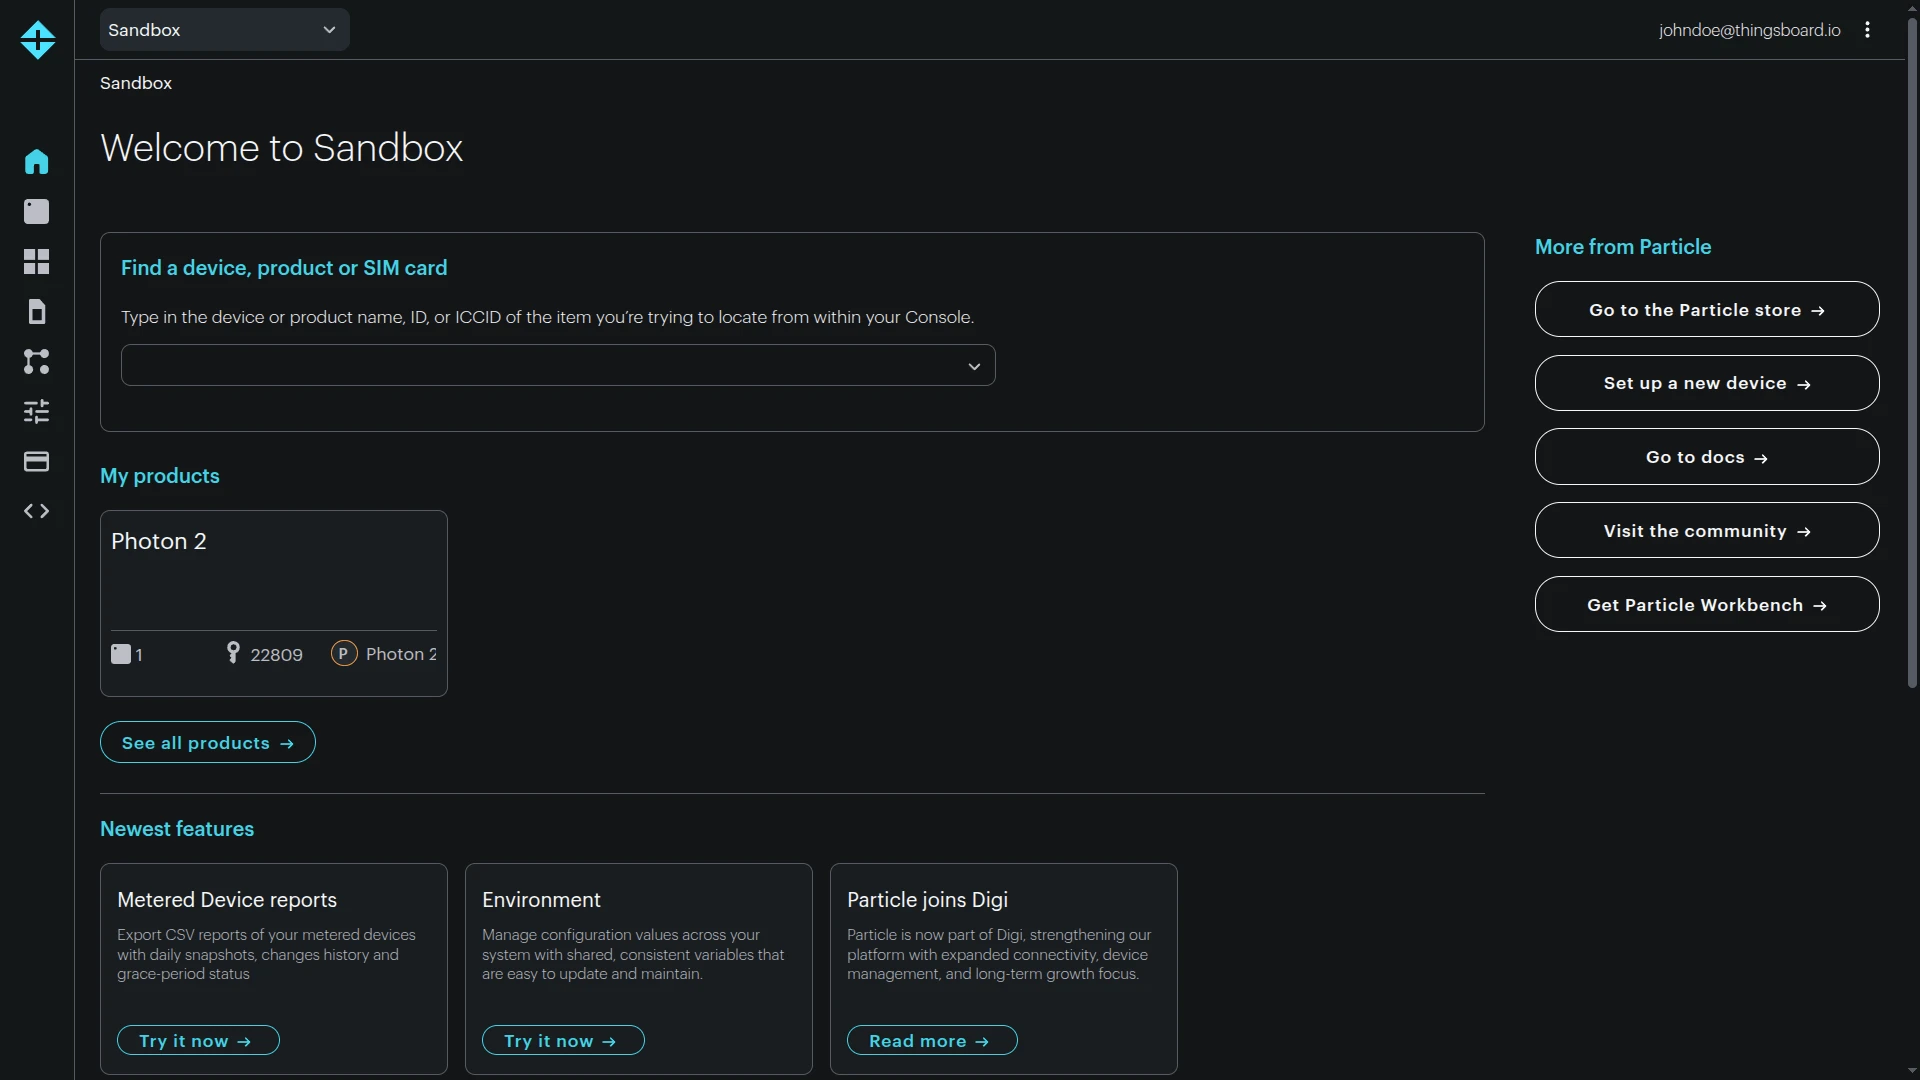
Task: Read more about Particle joins Digi
Action: (932, 1041)
